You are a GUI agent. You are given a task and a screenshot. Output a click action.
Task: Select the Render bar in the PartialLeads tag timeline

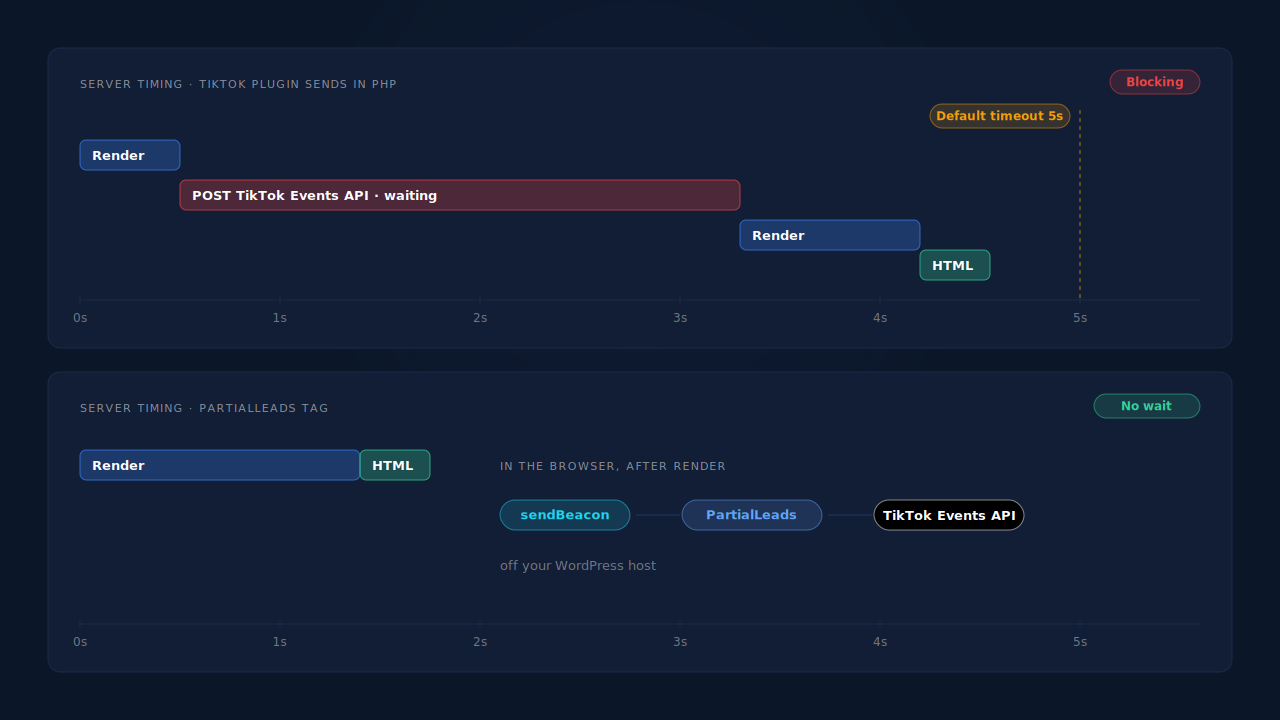[220, 465]
